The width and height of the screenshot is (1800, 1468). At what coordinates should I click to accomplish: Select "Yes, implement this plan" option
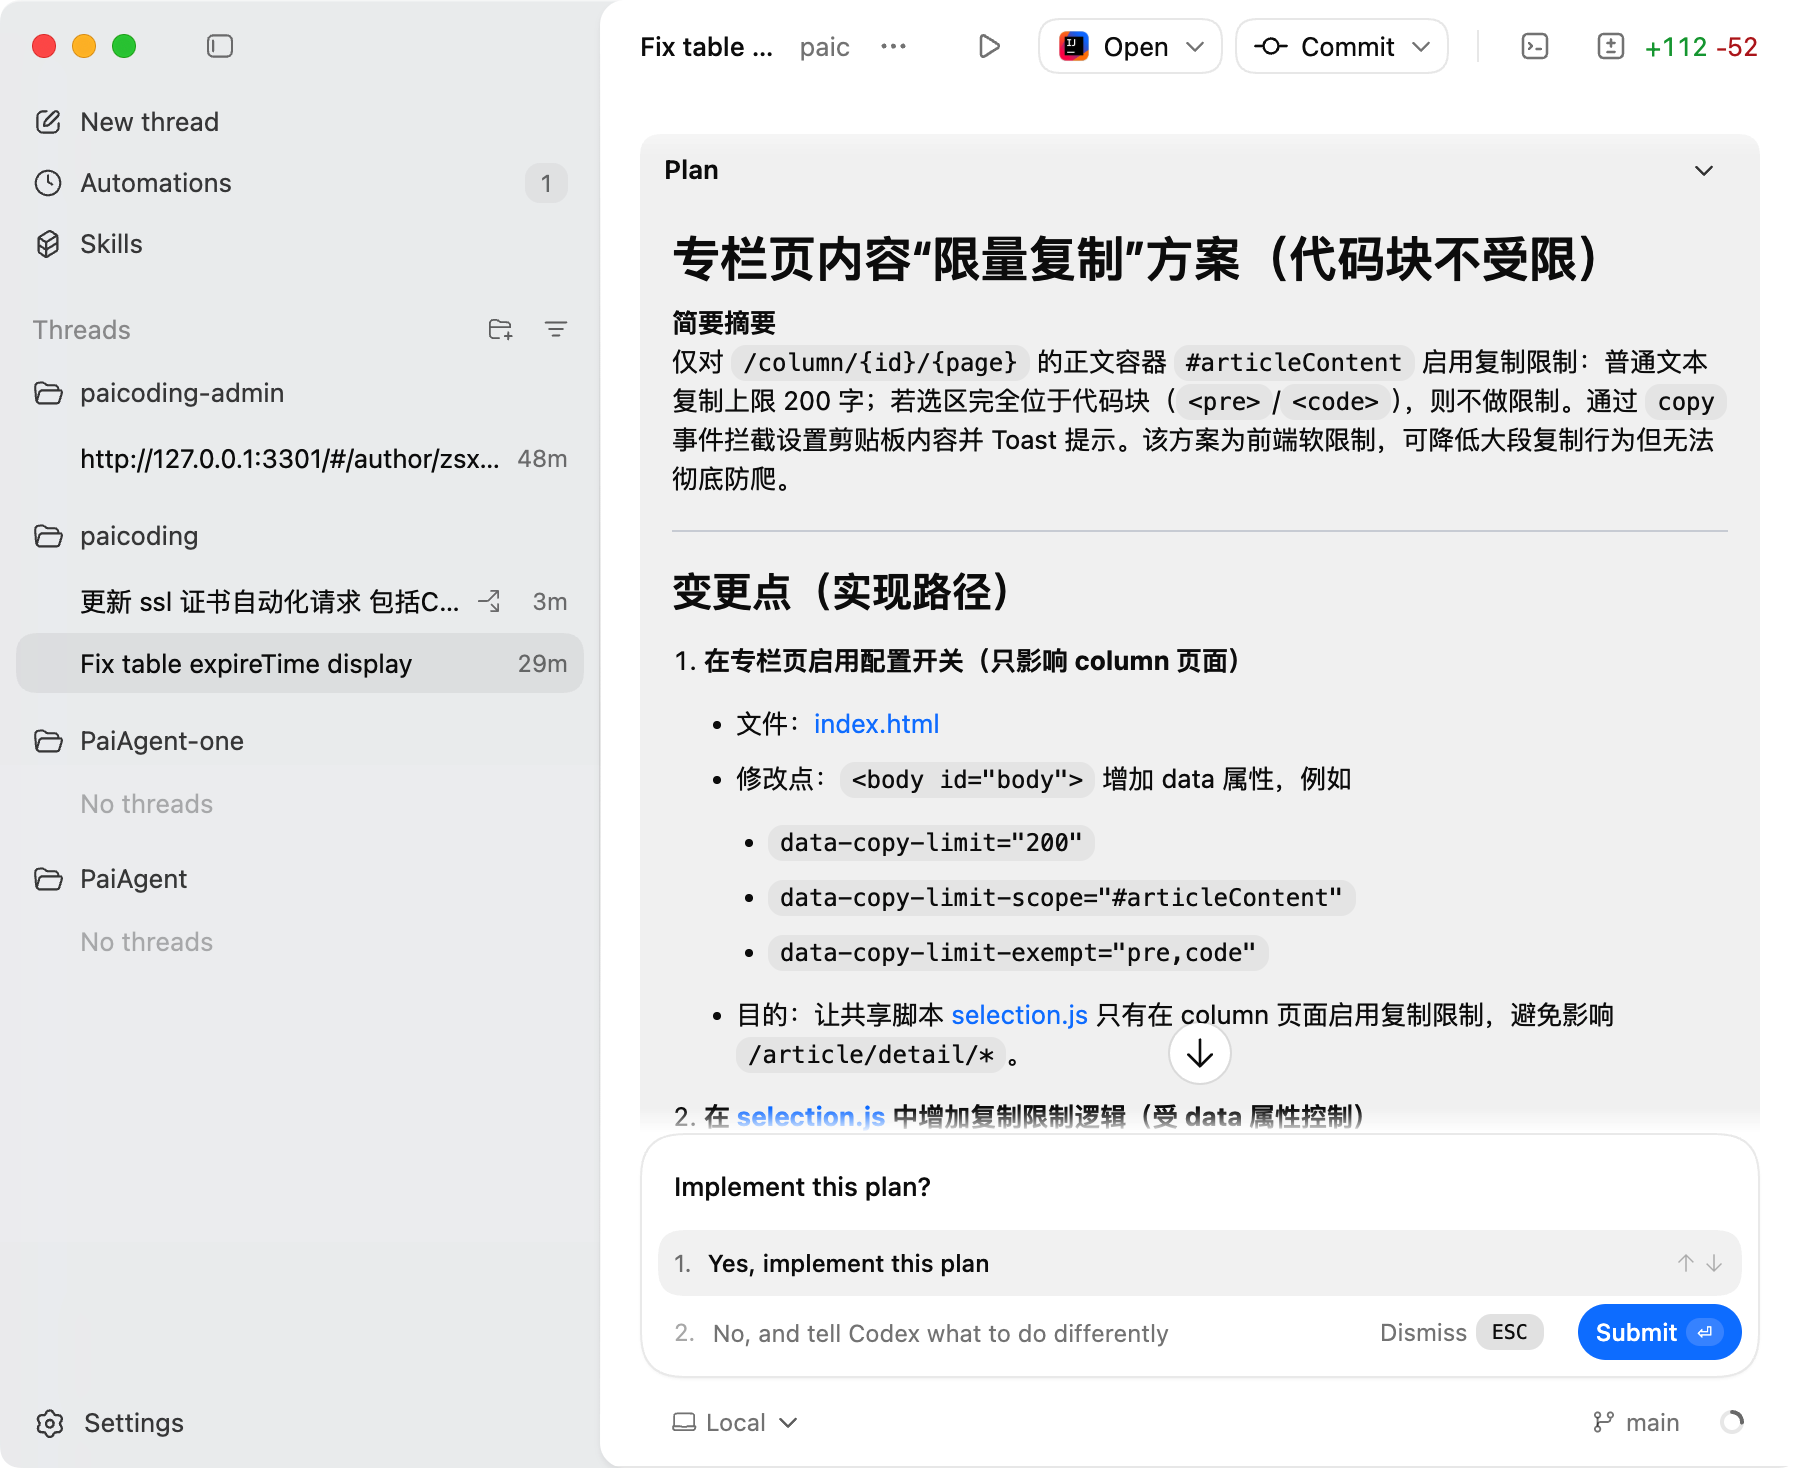[848, 1263]
